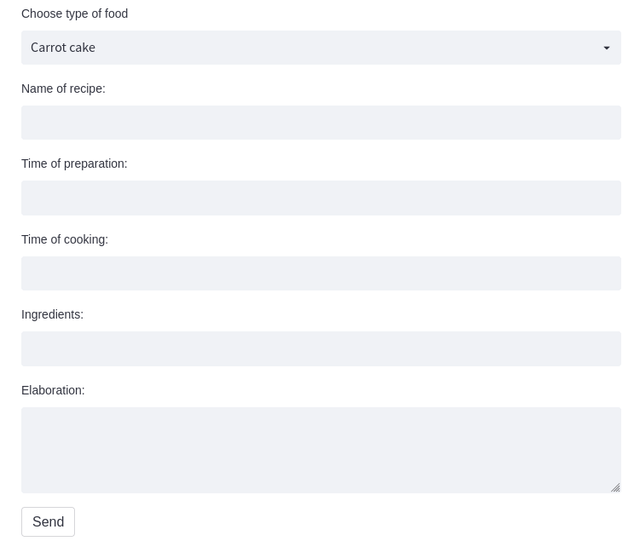This screenshot has height=546, width=640.
Task: Expand the food type list via caret icon
Action: tap(607, 48)
